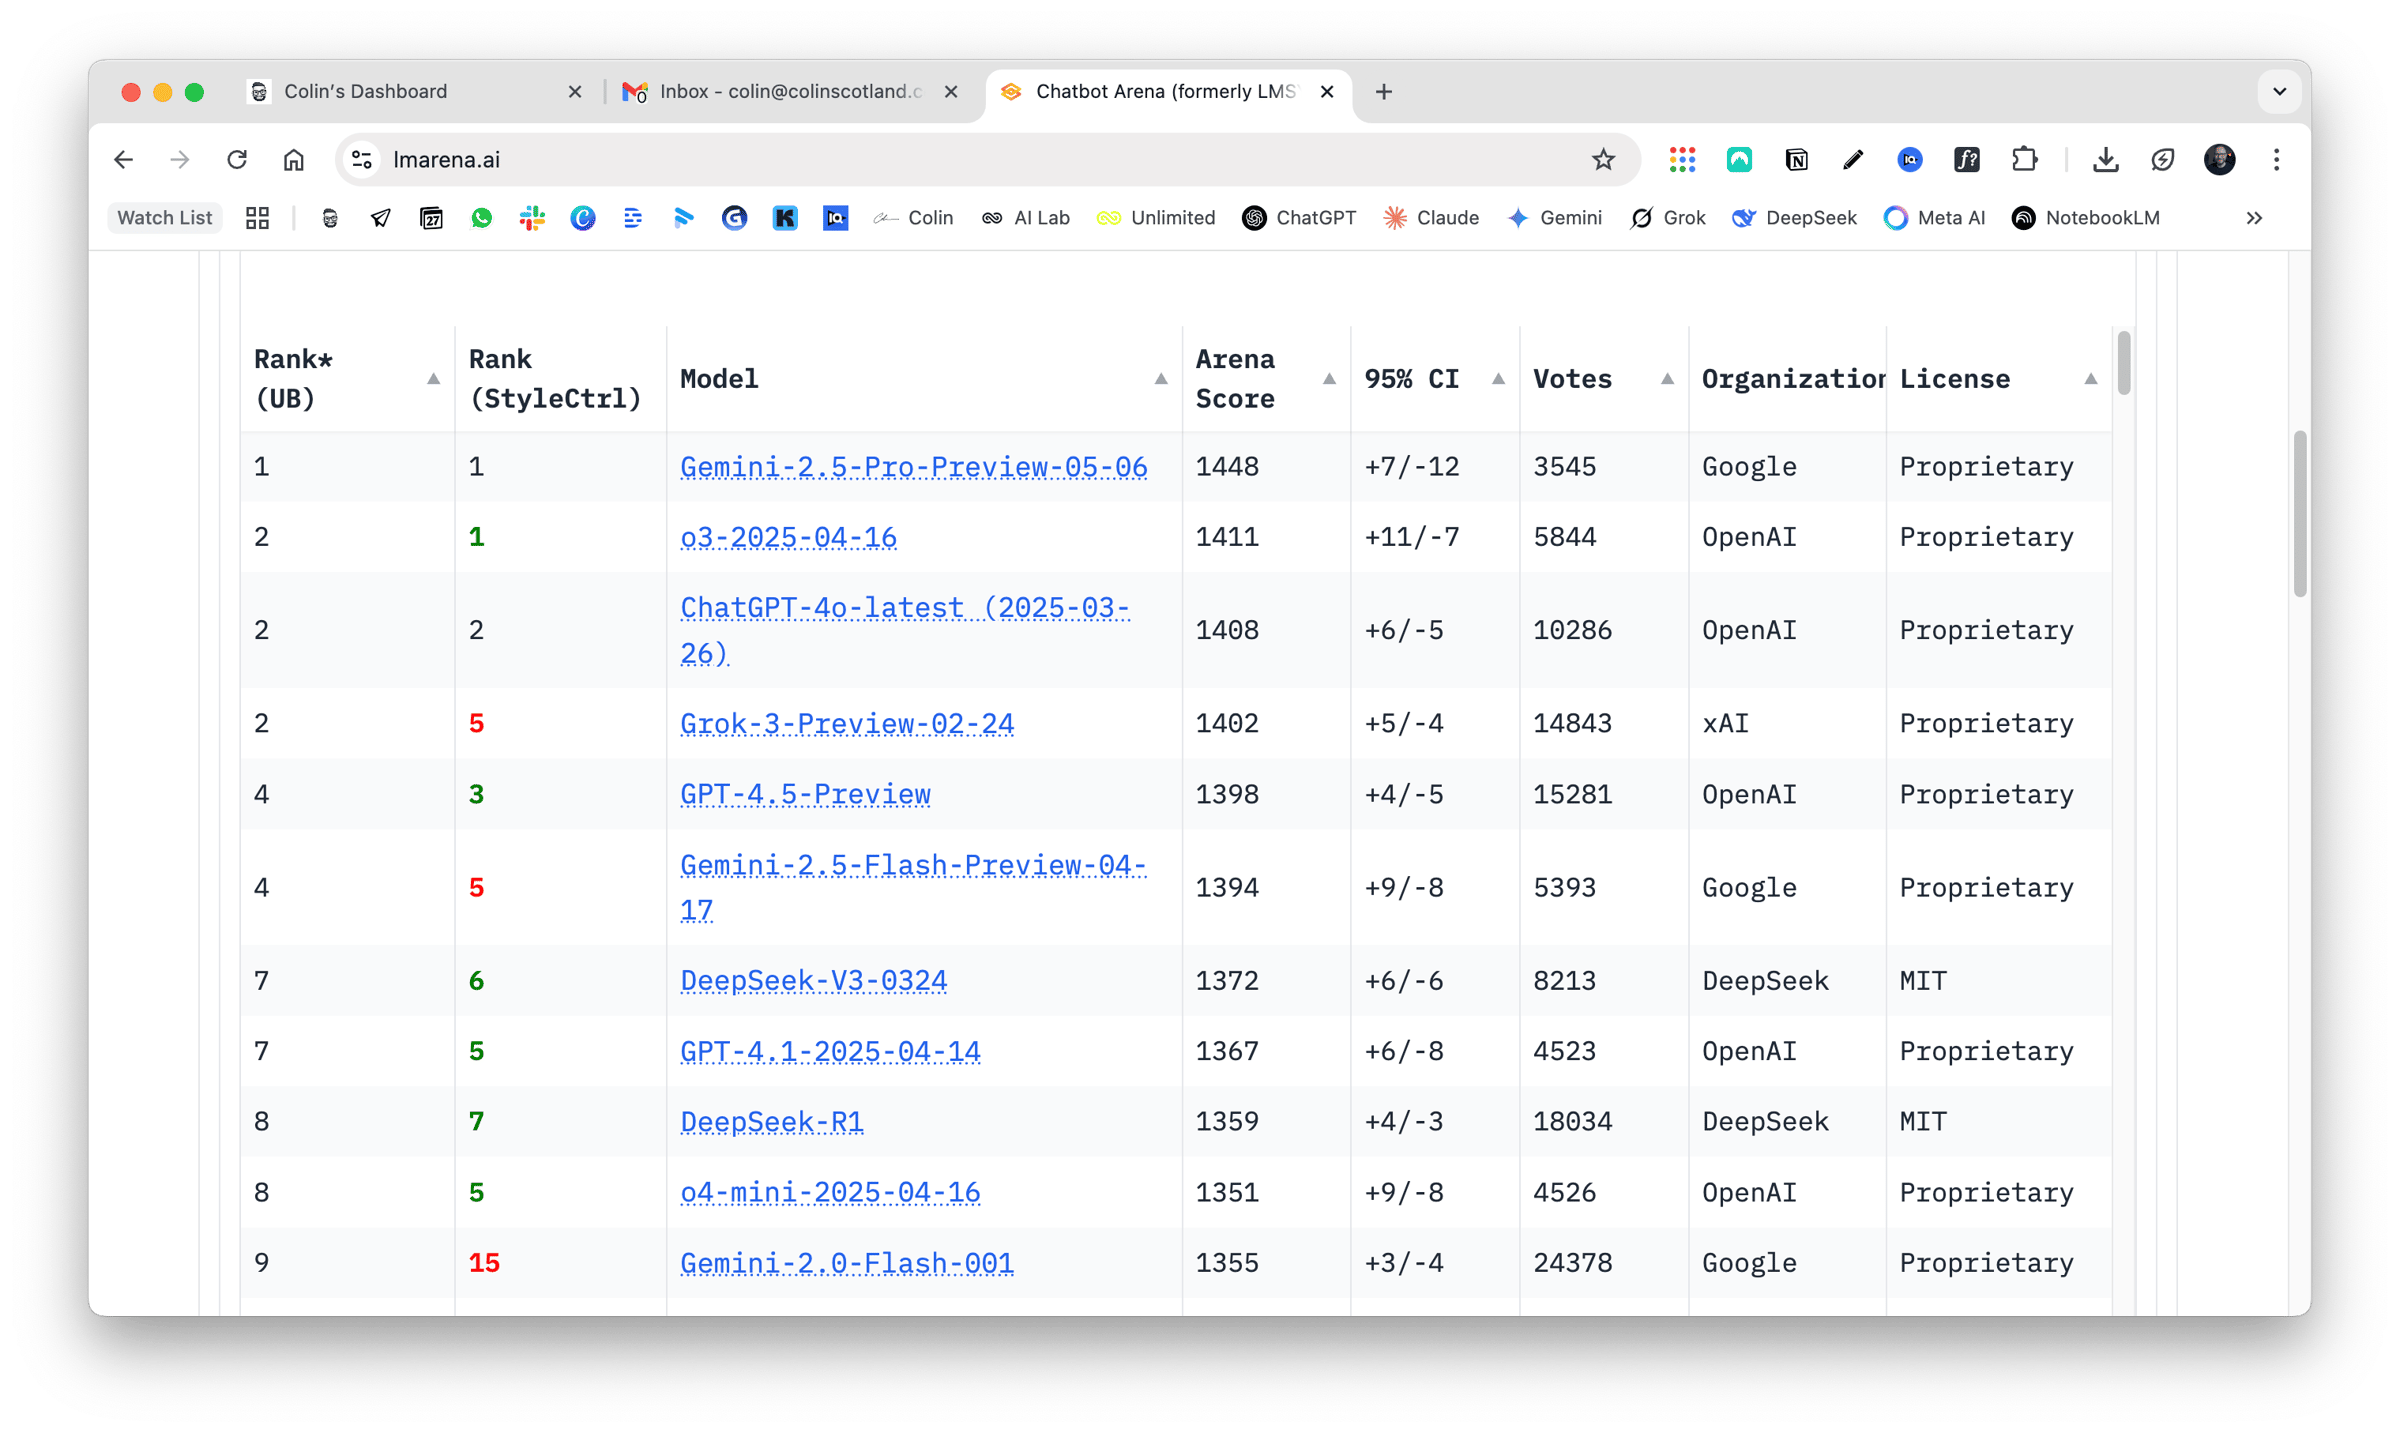The width and height of the screenshot is (2400, 1433).
Task: Open the calendar 27 bookmark
Action: [431, 218]
